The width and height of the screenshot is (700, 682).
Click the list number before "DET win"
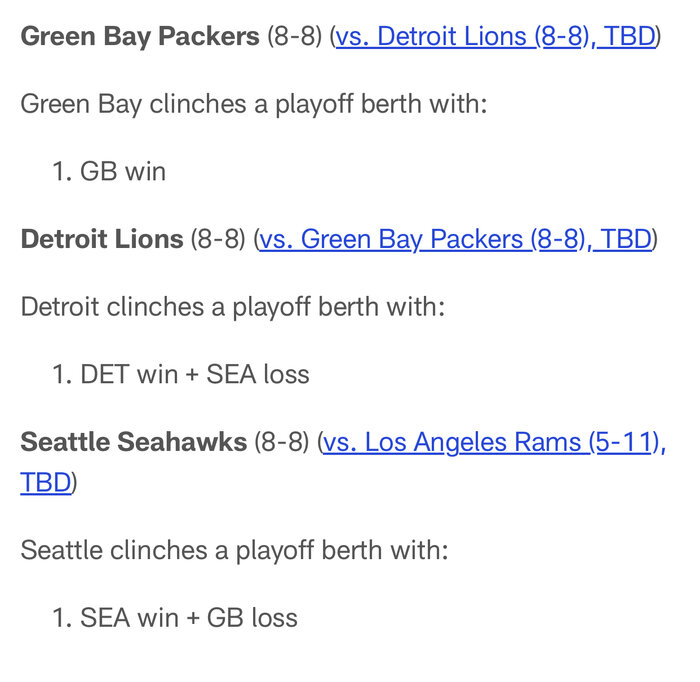tap(60, 374)
